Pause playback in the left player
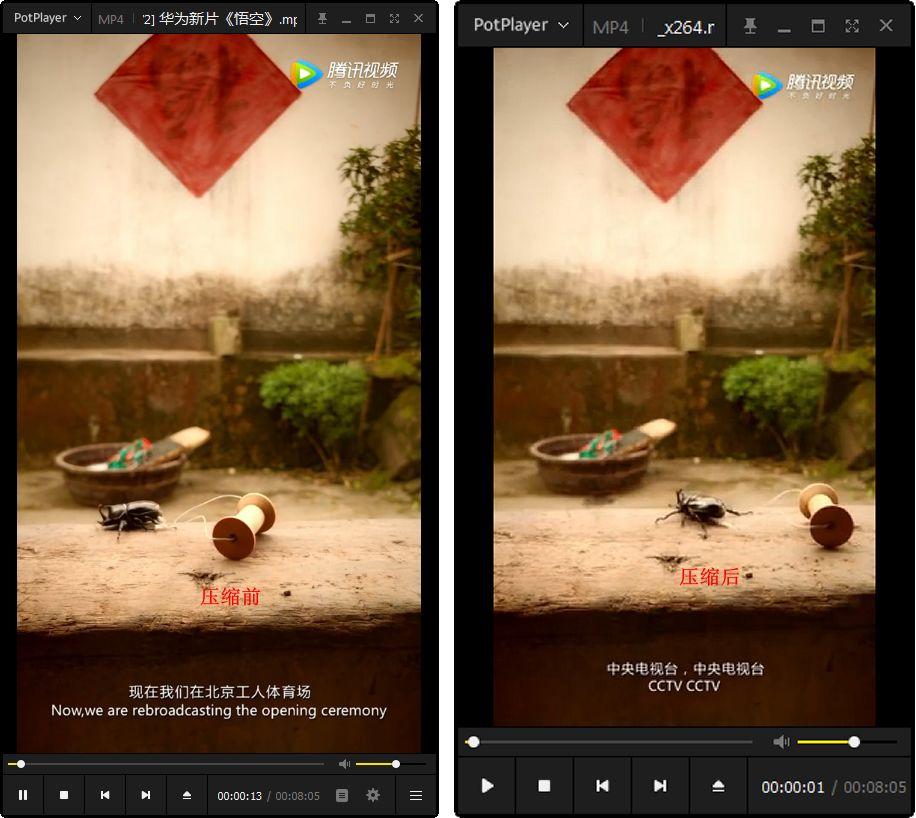 click(23, 795)
